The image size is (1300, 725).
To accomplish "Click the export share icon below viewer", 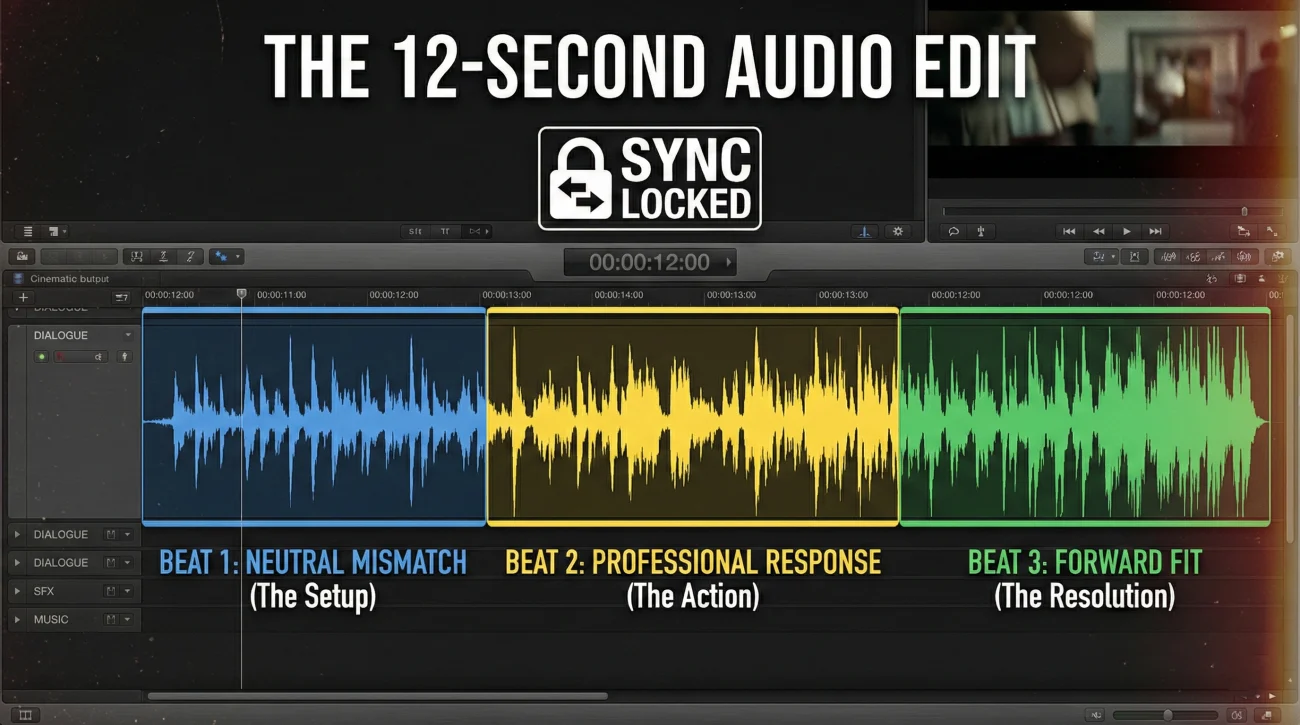I will click(x=1243, y=231).
